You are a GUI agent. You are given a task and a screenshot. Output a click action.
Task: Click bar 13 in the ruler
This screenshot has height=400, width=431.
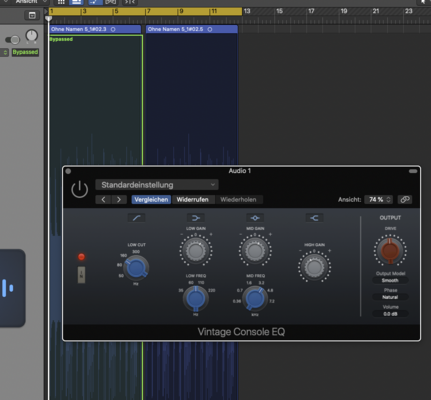(247, 11)
